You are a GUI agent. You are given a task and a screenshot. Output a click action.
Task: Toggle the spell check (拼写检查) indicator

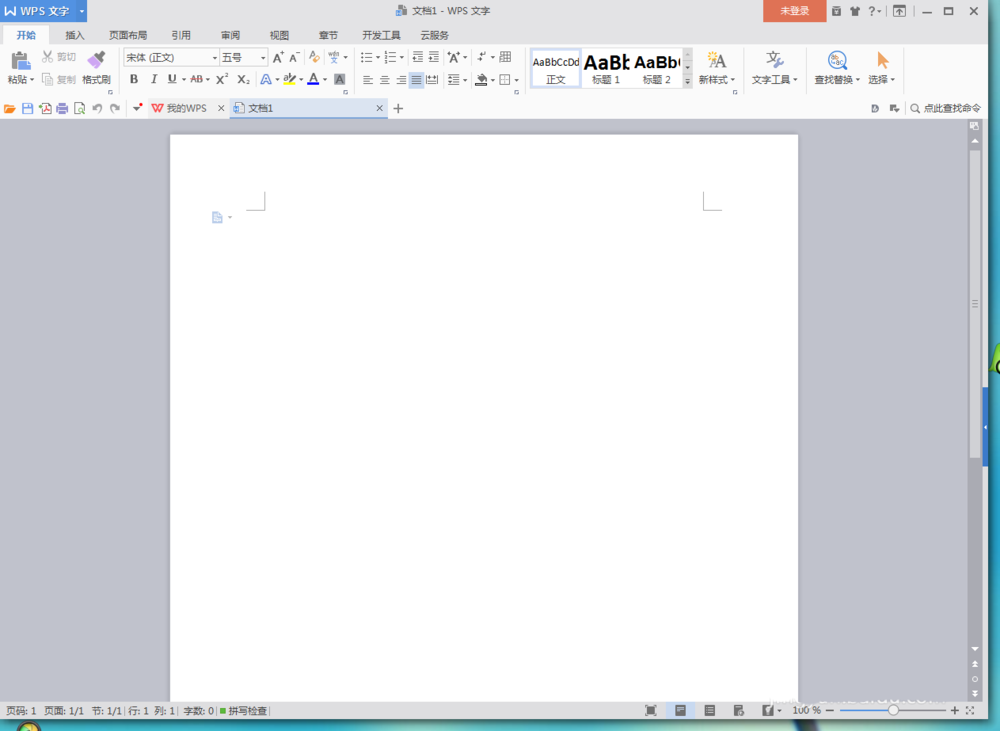(x=243, y=711)
